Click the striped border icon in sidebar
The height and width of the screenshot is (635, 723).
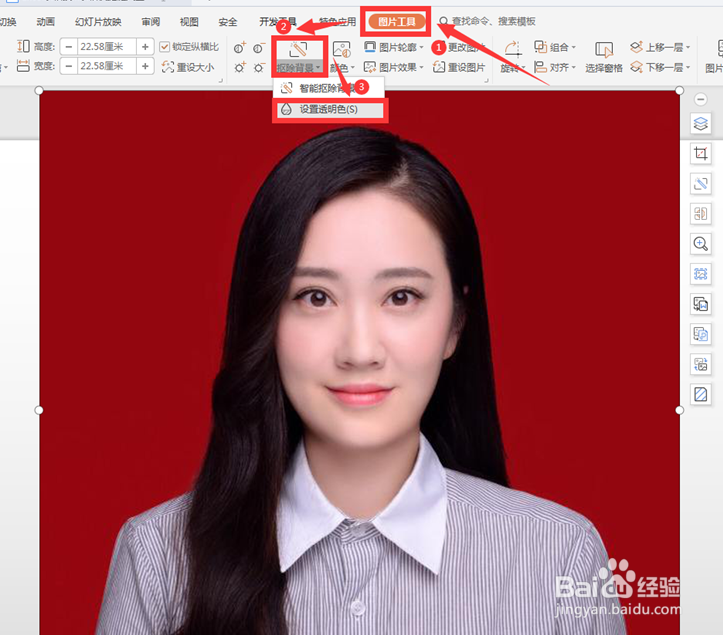coord(700,394)
